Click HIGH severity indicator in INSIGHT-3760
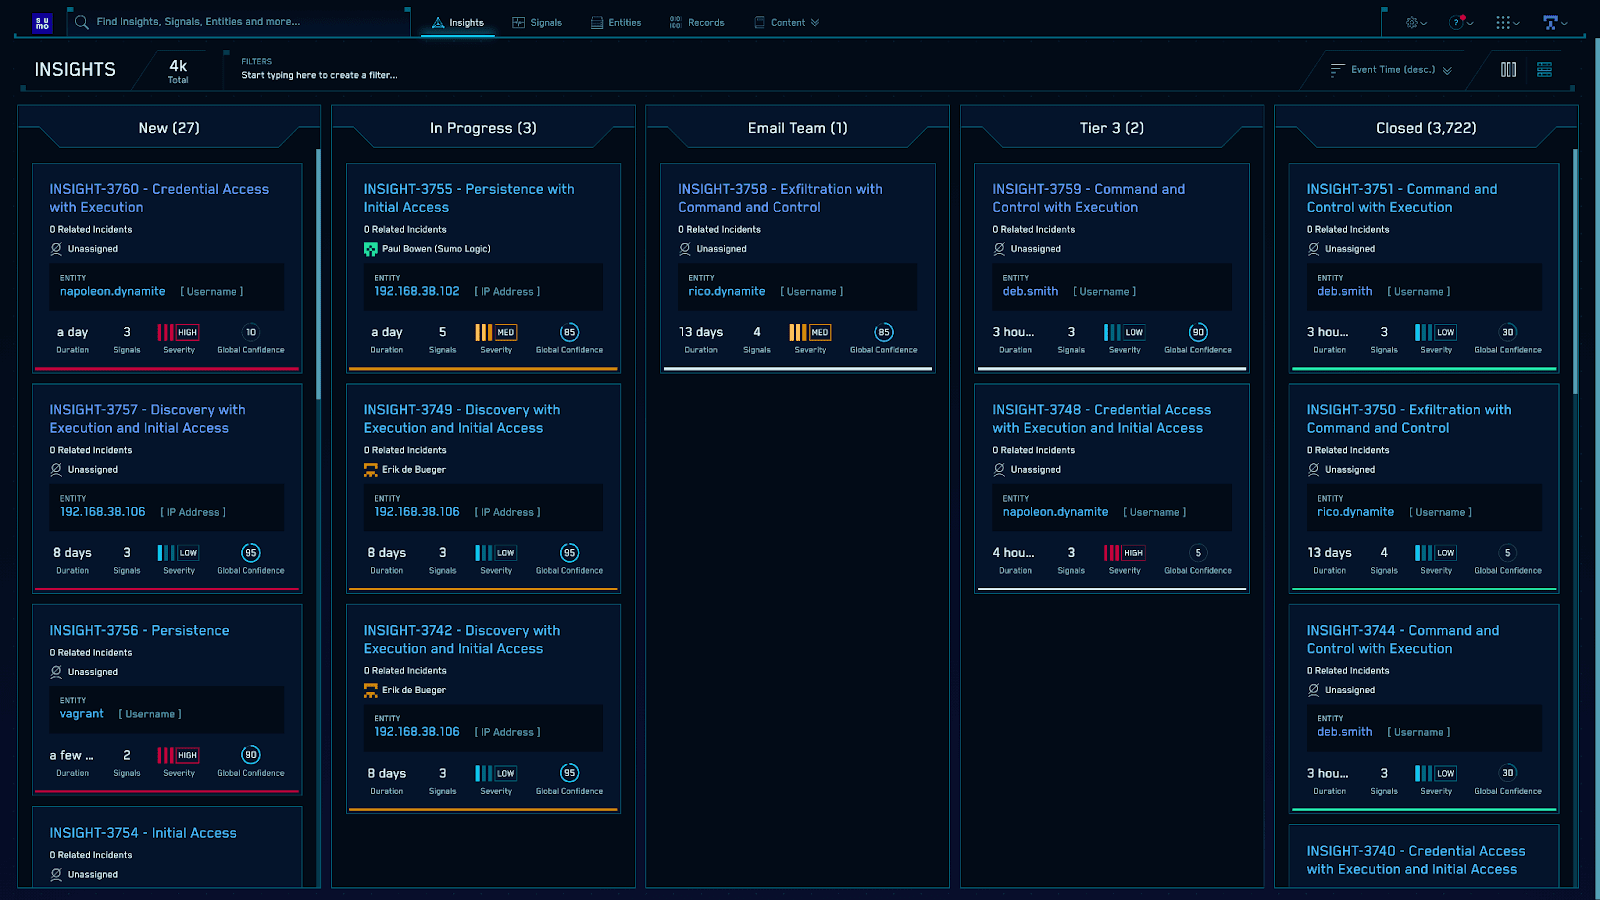Screen dimensions: 1600x900 [178, 332]
